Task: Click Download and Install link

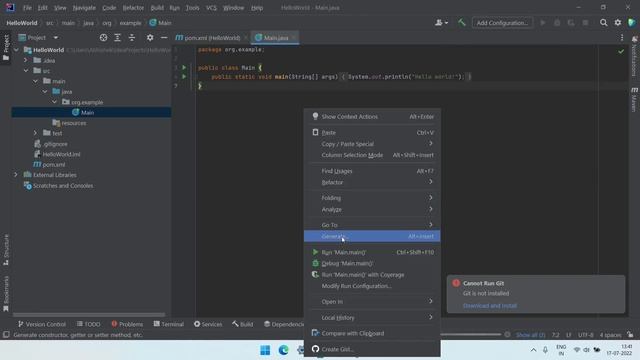Action: (490, 306)
